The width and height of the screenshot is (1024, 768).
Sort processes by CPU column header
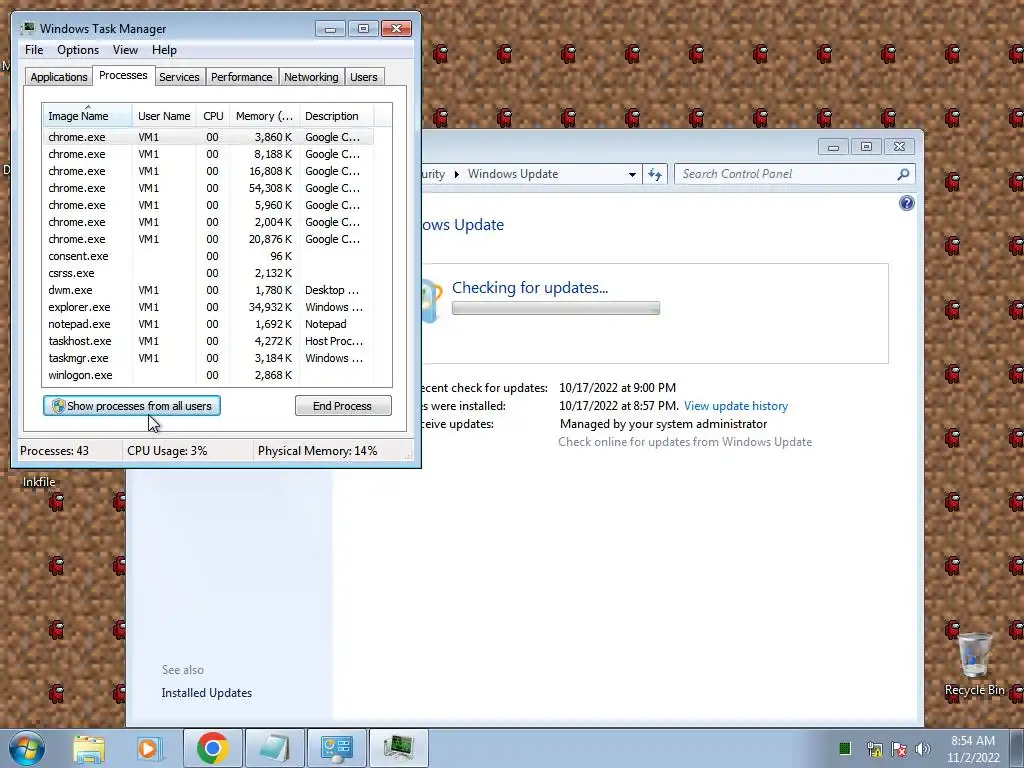213,116
